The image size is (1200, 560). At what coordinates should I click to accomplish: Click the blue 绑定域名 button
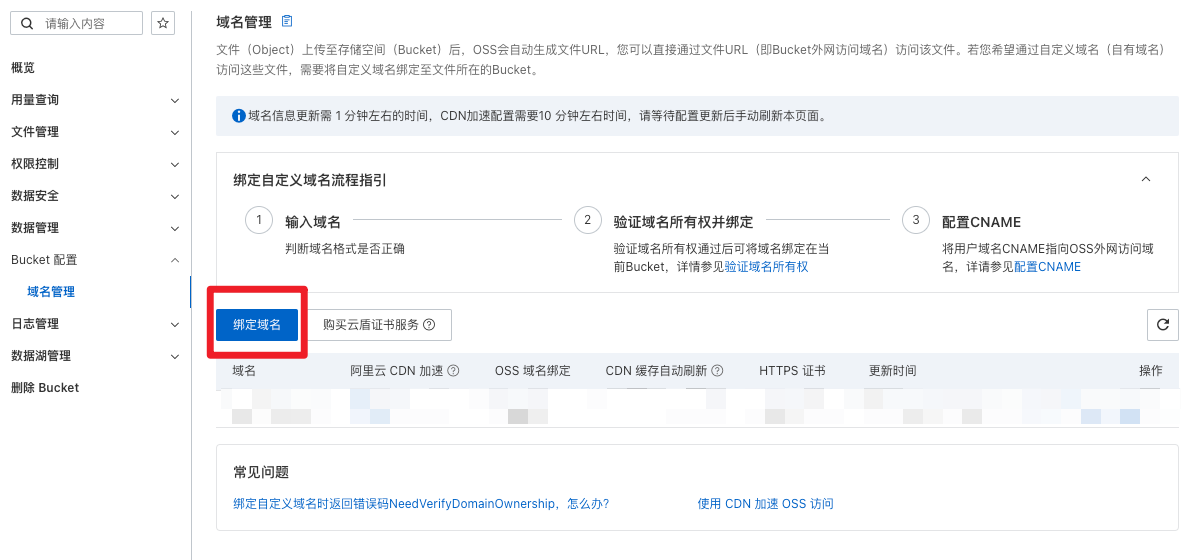coord(257,325)
